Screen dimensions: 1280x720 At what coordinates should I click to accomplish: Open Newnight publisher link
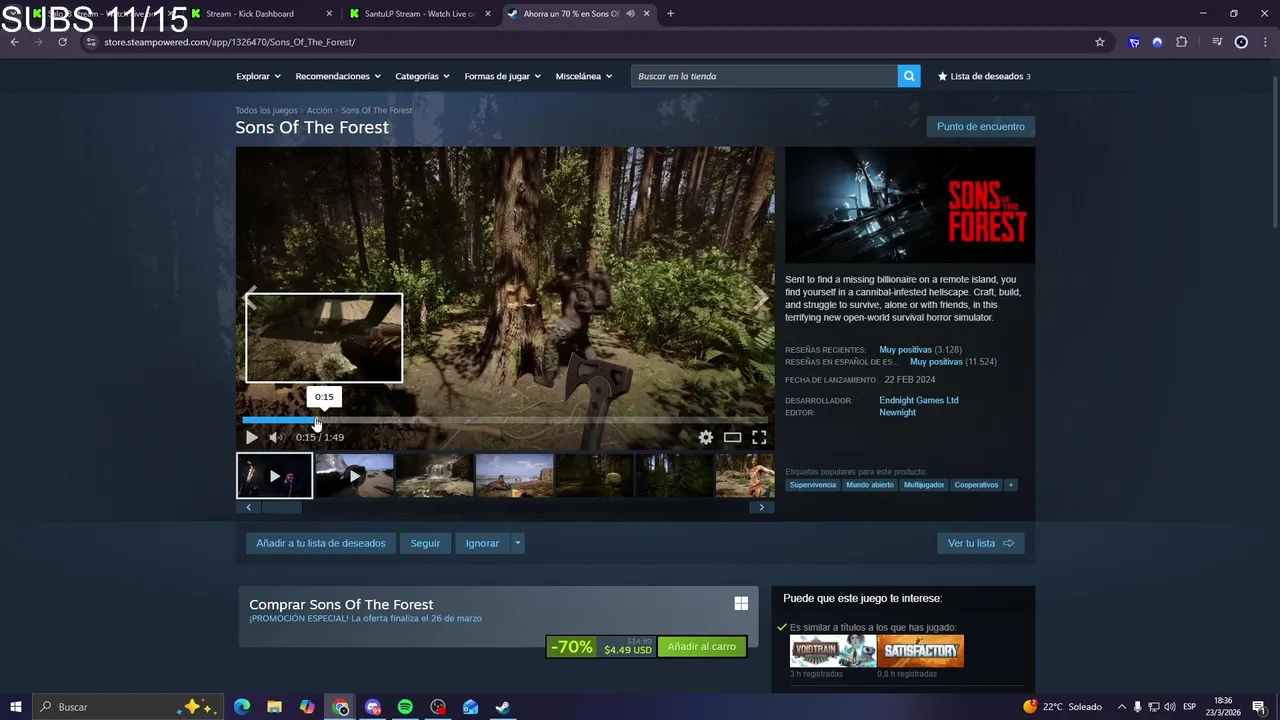tap(897, 412)
